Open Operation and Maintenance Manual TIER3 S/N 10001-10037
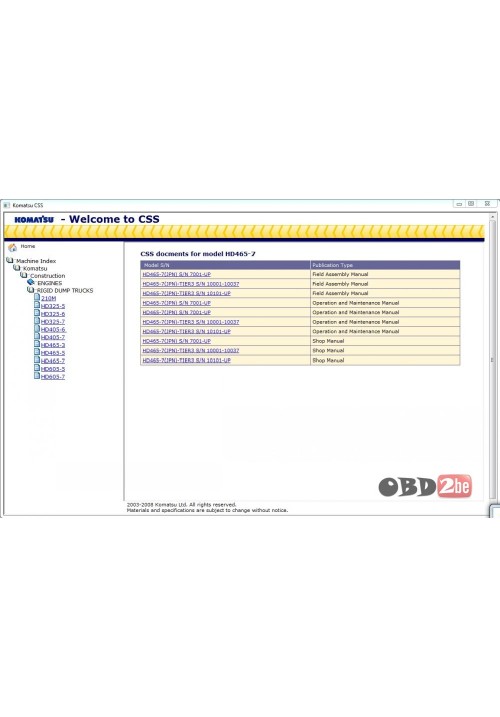500x717 pixels. coord(191,322)
